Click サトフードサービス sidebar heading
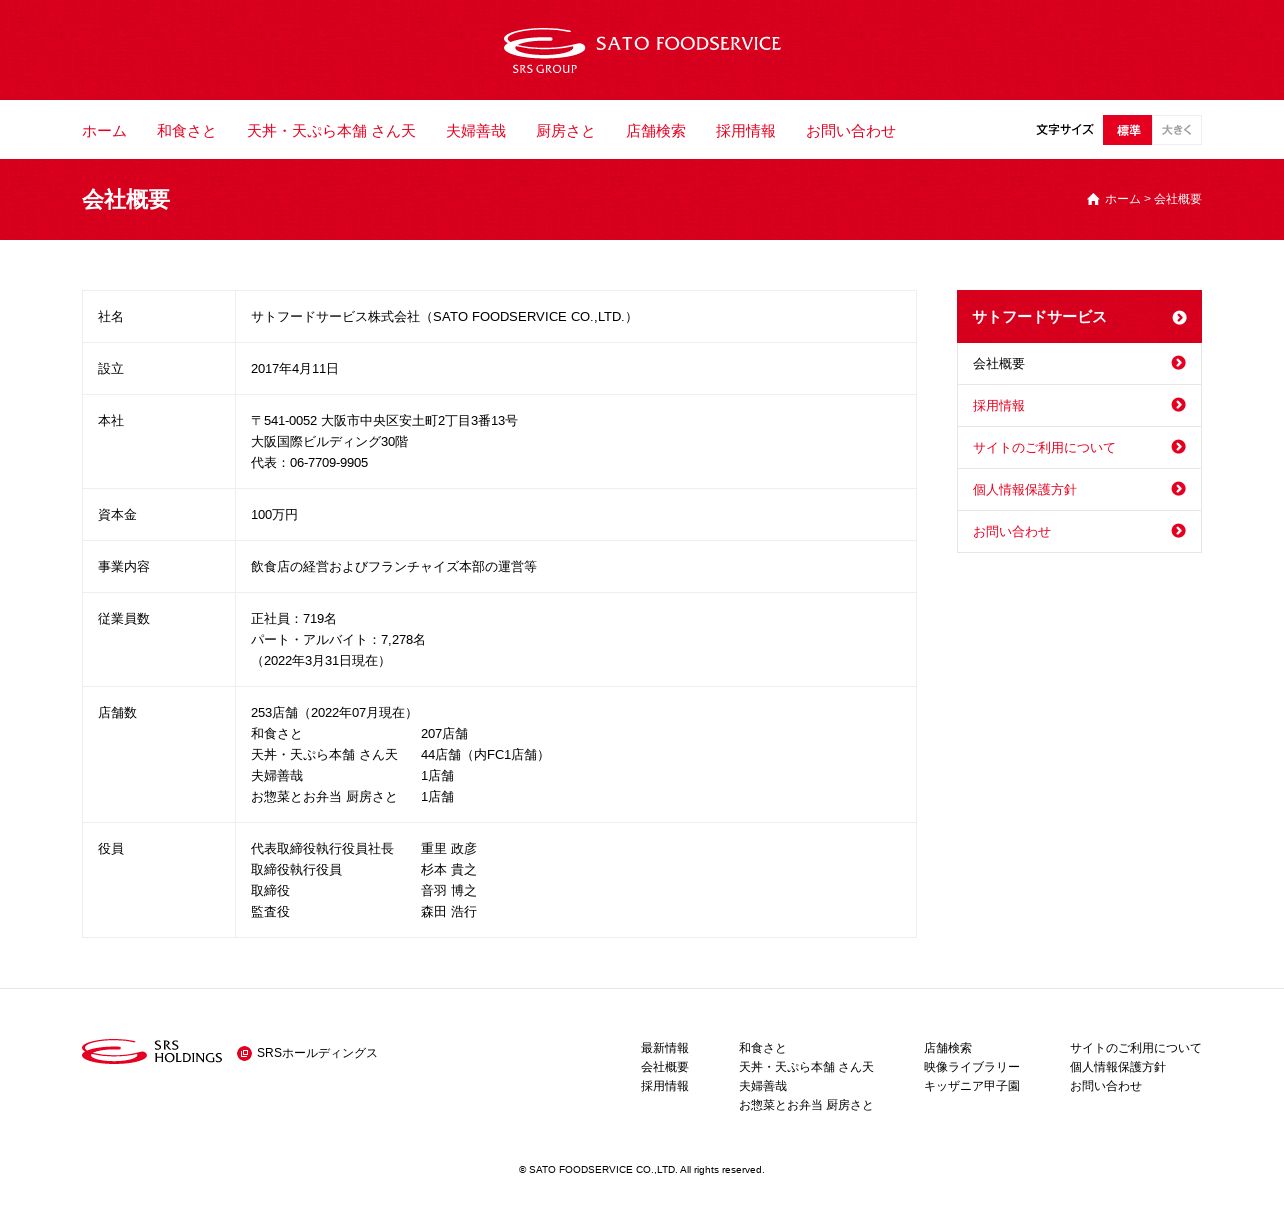1284x1225 pixels. click(x=1079, y=316)
